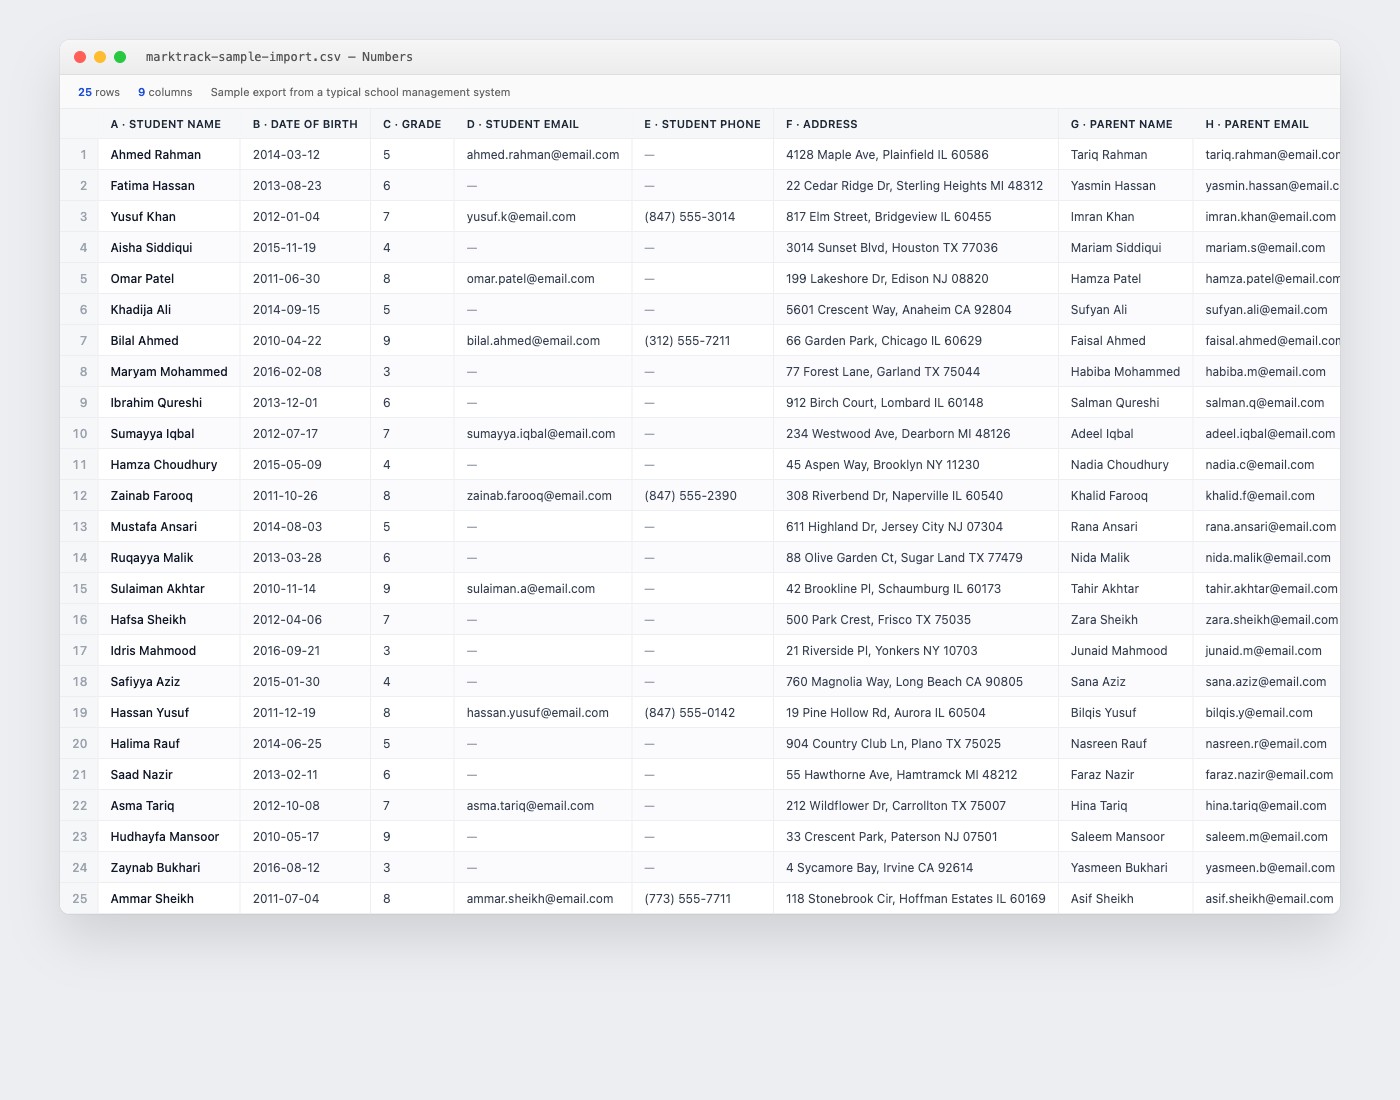The width and height of the screenshot is (1400, 1100).
Task: Select the email yusuf.k@email.com
Action: coord(543,217)
